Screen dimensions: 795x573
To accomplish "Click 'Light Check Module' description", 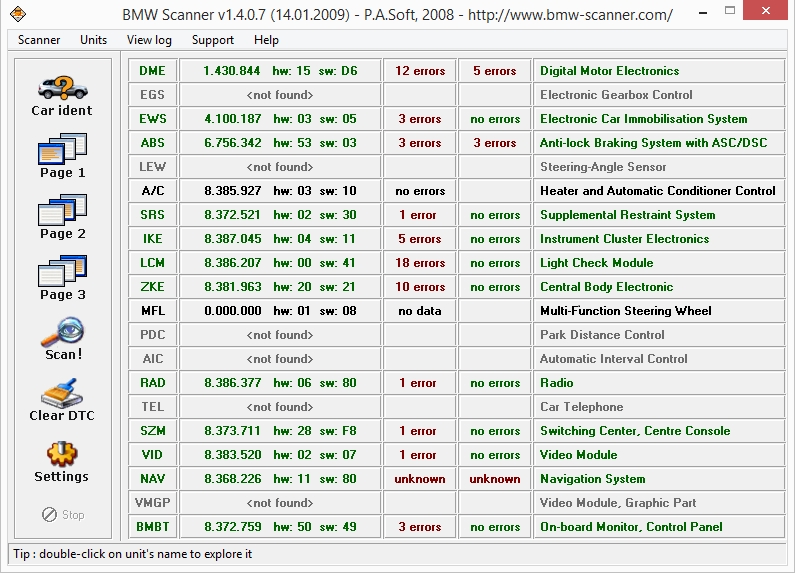I will [596, 263].
